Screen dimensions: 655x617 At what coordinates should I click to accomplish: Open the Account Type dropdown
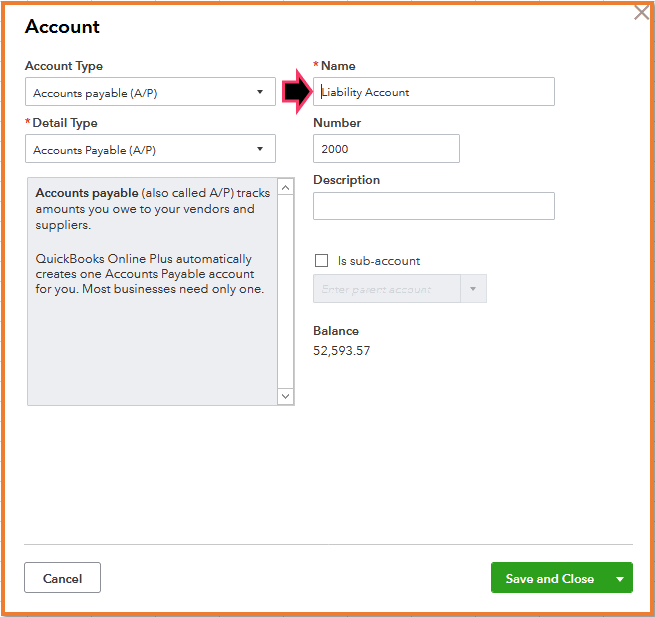[x=150, y=92]
